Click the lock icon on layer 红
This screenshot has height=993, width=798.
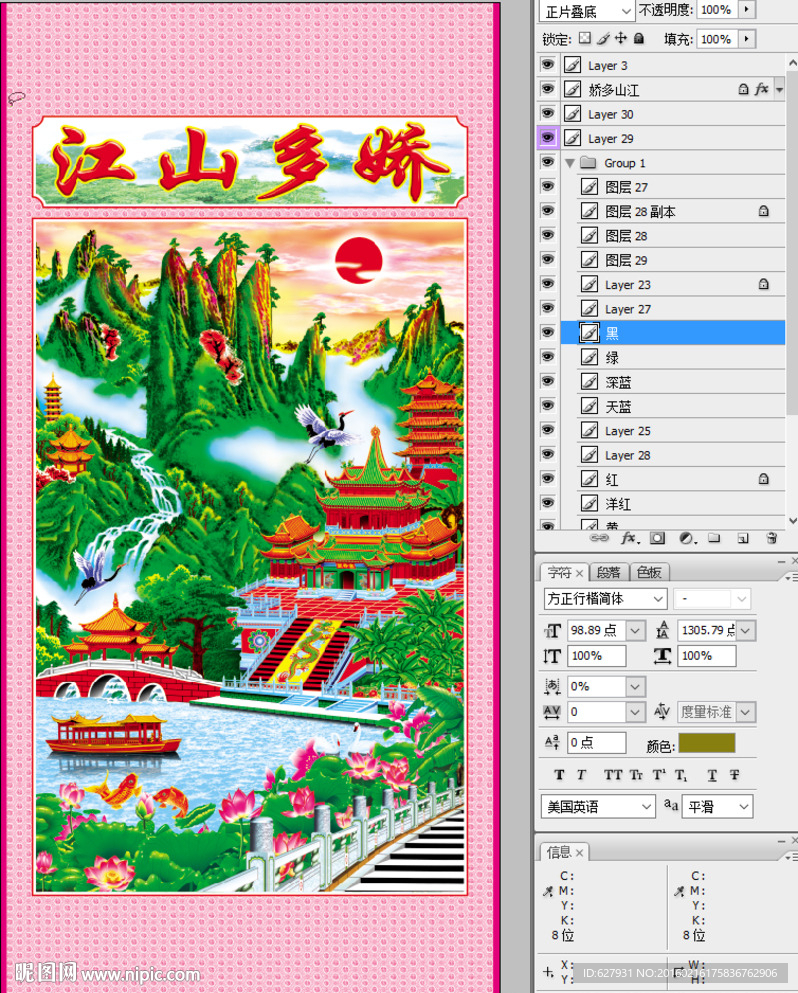coord(764,479)
